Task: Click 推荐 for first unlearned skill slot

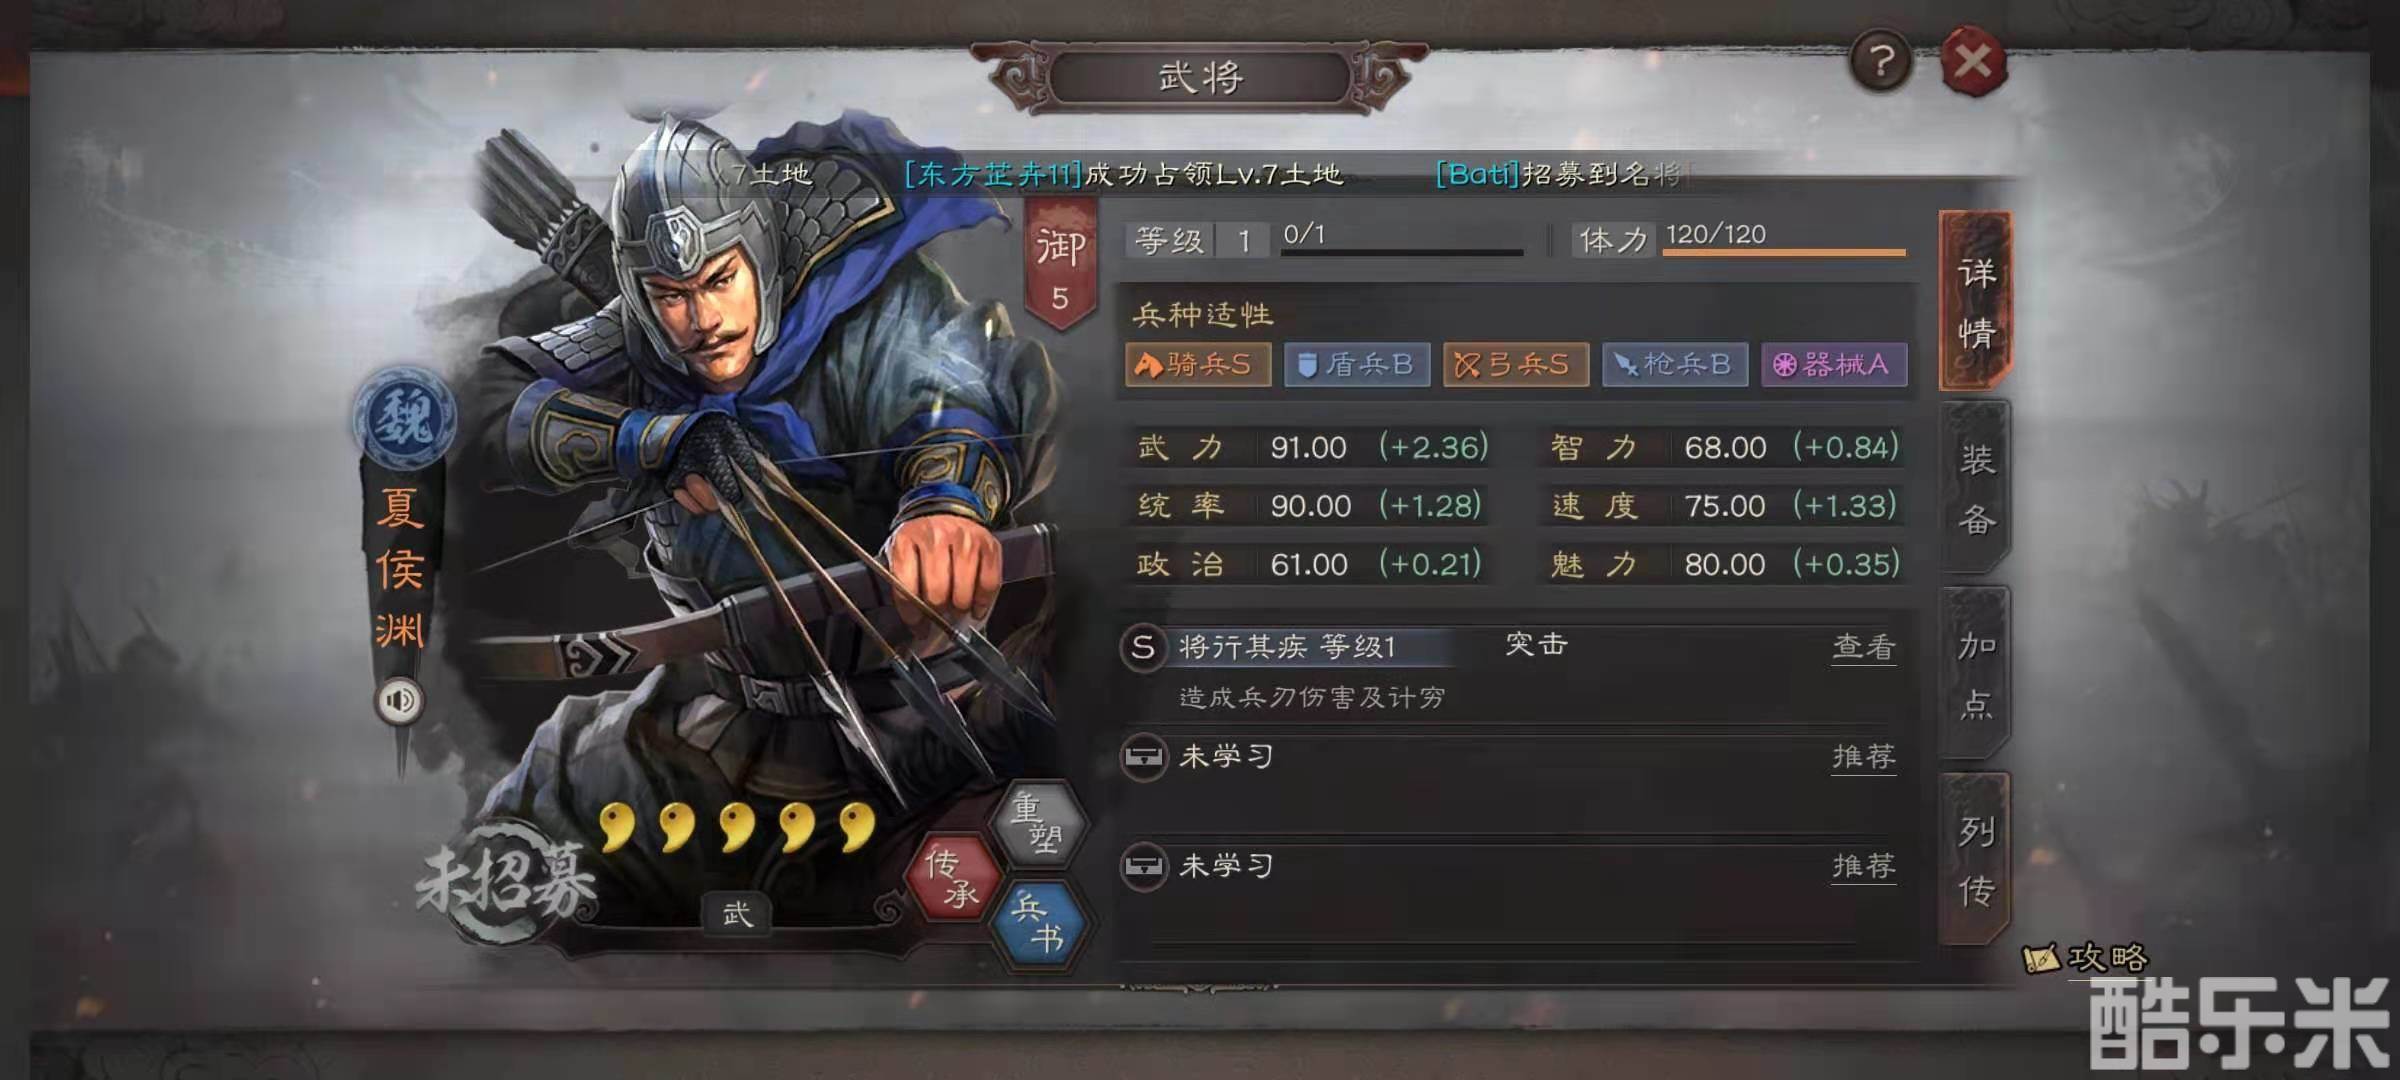Action: 1863,757
